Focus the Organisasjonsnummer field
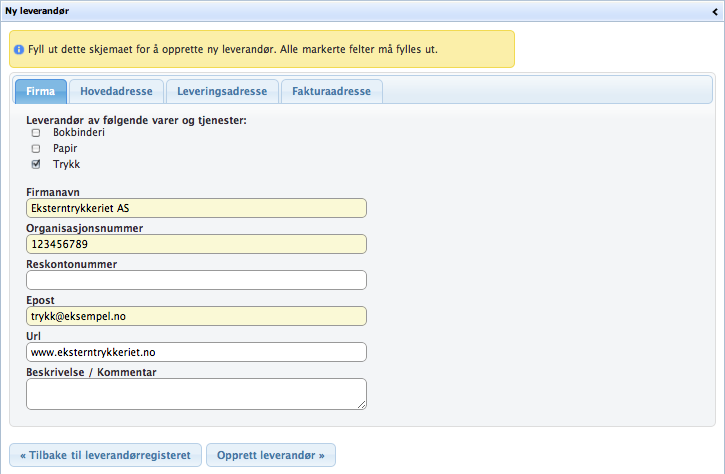 pos(196,244)
